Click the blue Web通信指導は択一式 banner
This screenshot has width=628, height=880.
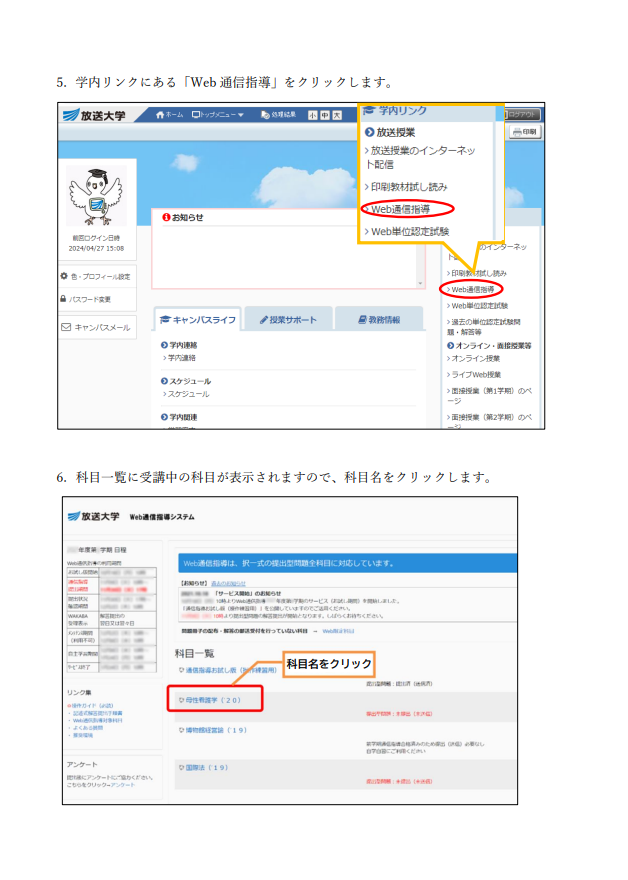(x=347, y=563)
